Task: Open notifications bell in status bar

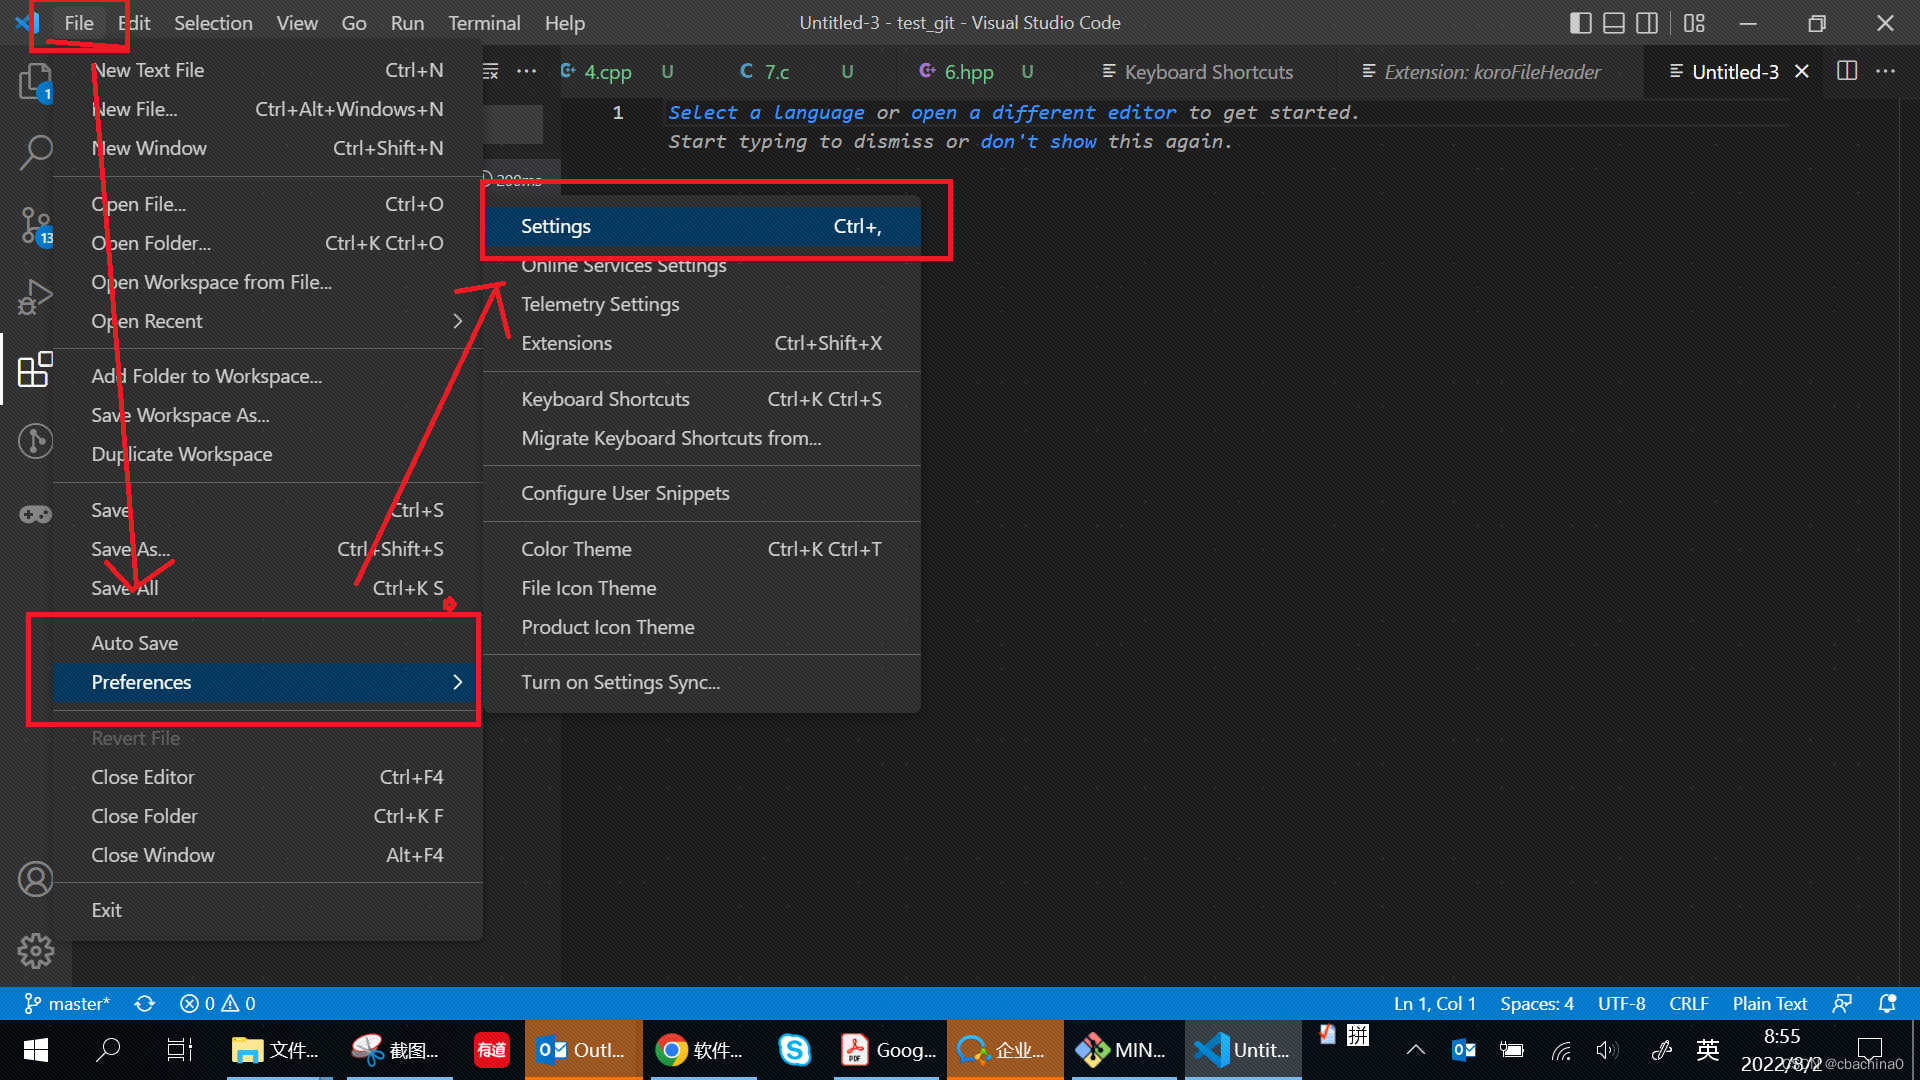Action: click(1887, 1003)
